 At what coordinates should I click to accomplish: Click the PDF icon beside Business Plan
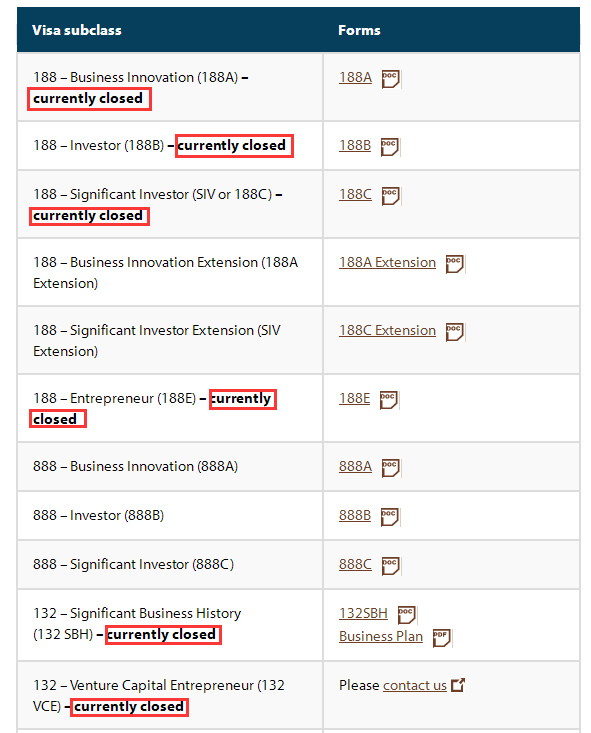tap(441, 638)
